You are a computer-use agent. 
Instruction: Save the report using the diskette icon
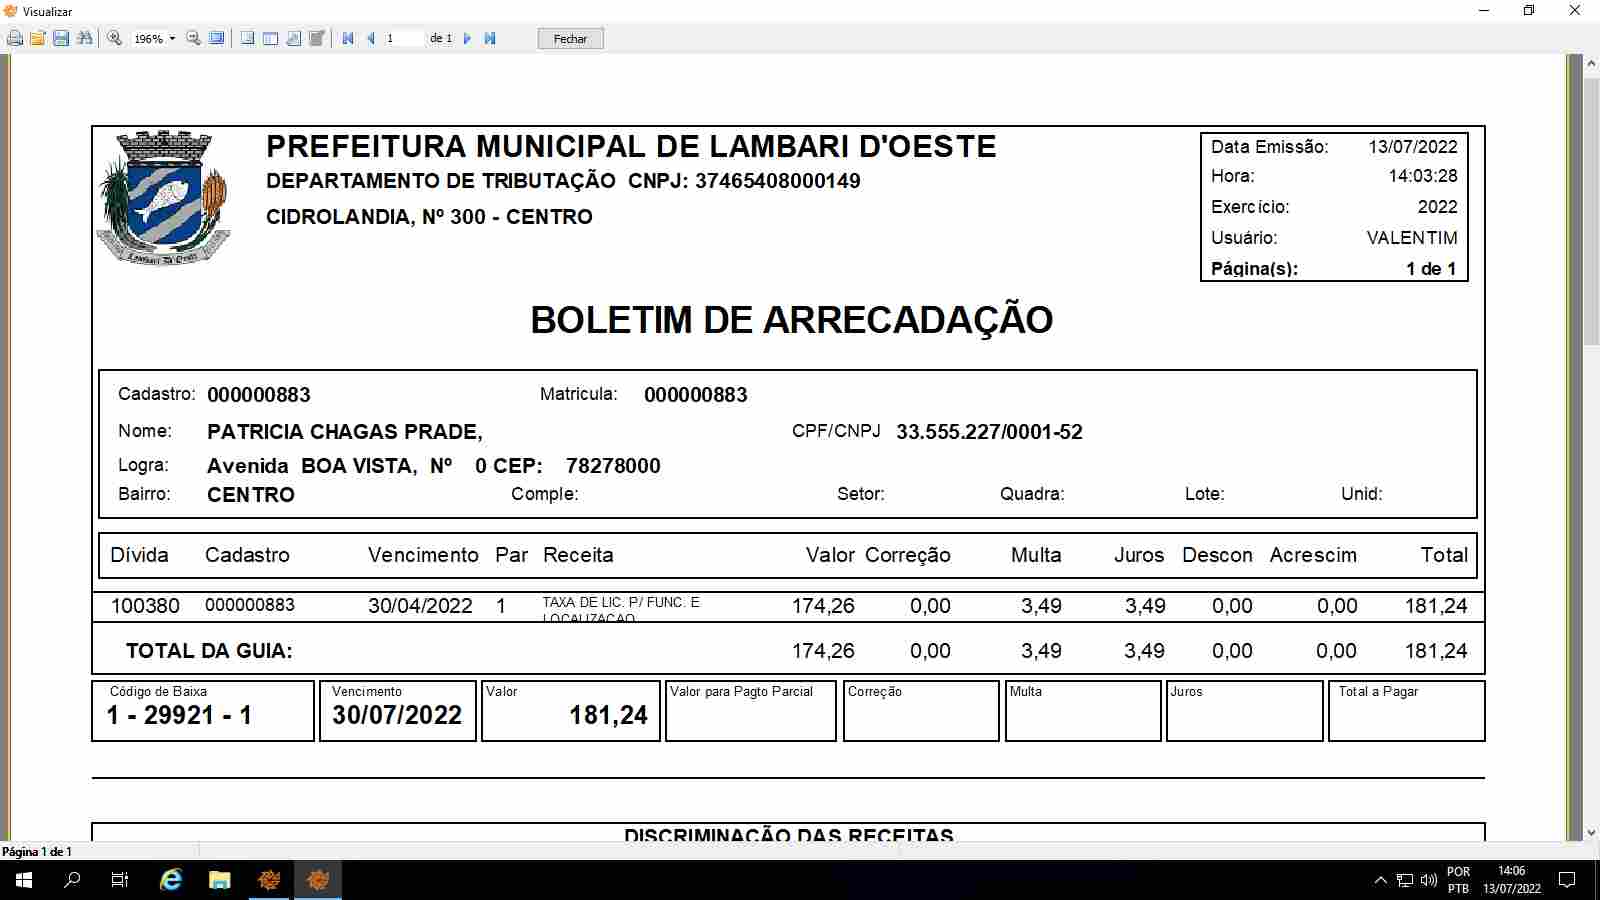(x=61, y=38)
